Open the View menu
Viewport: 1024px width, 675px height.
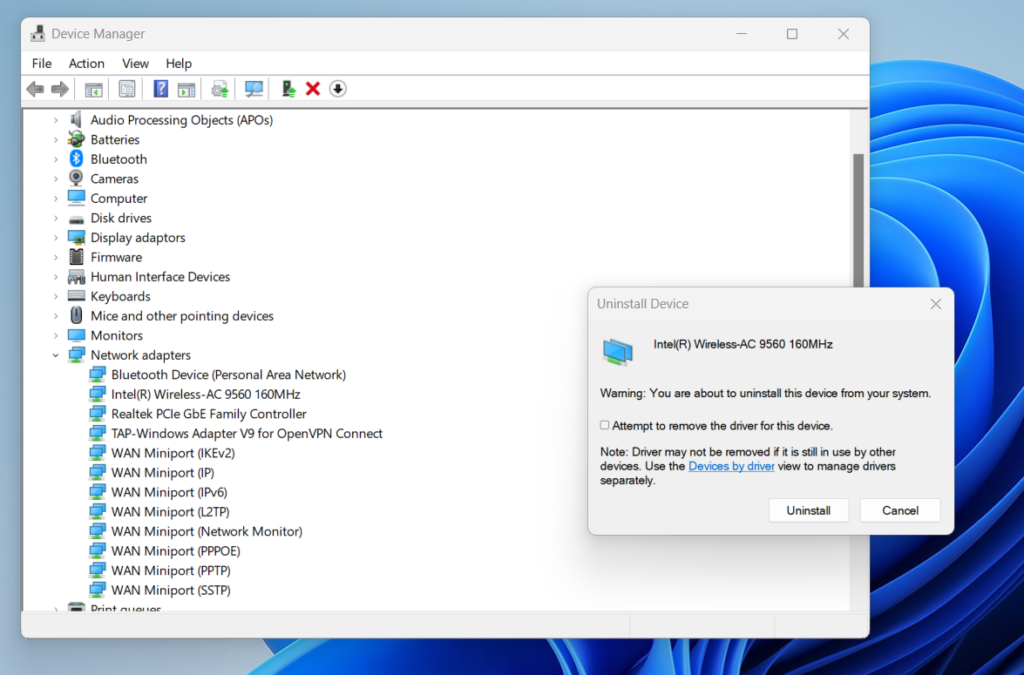[x=135, y=63]
